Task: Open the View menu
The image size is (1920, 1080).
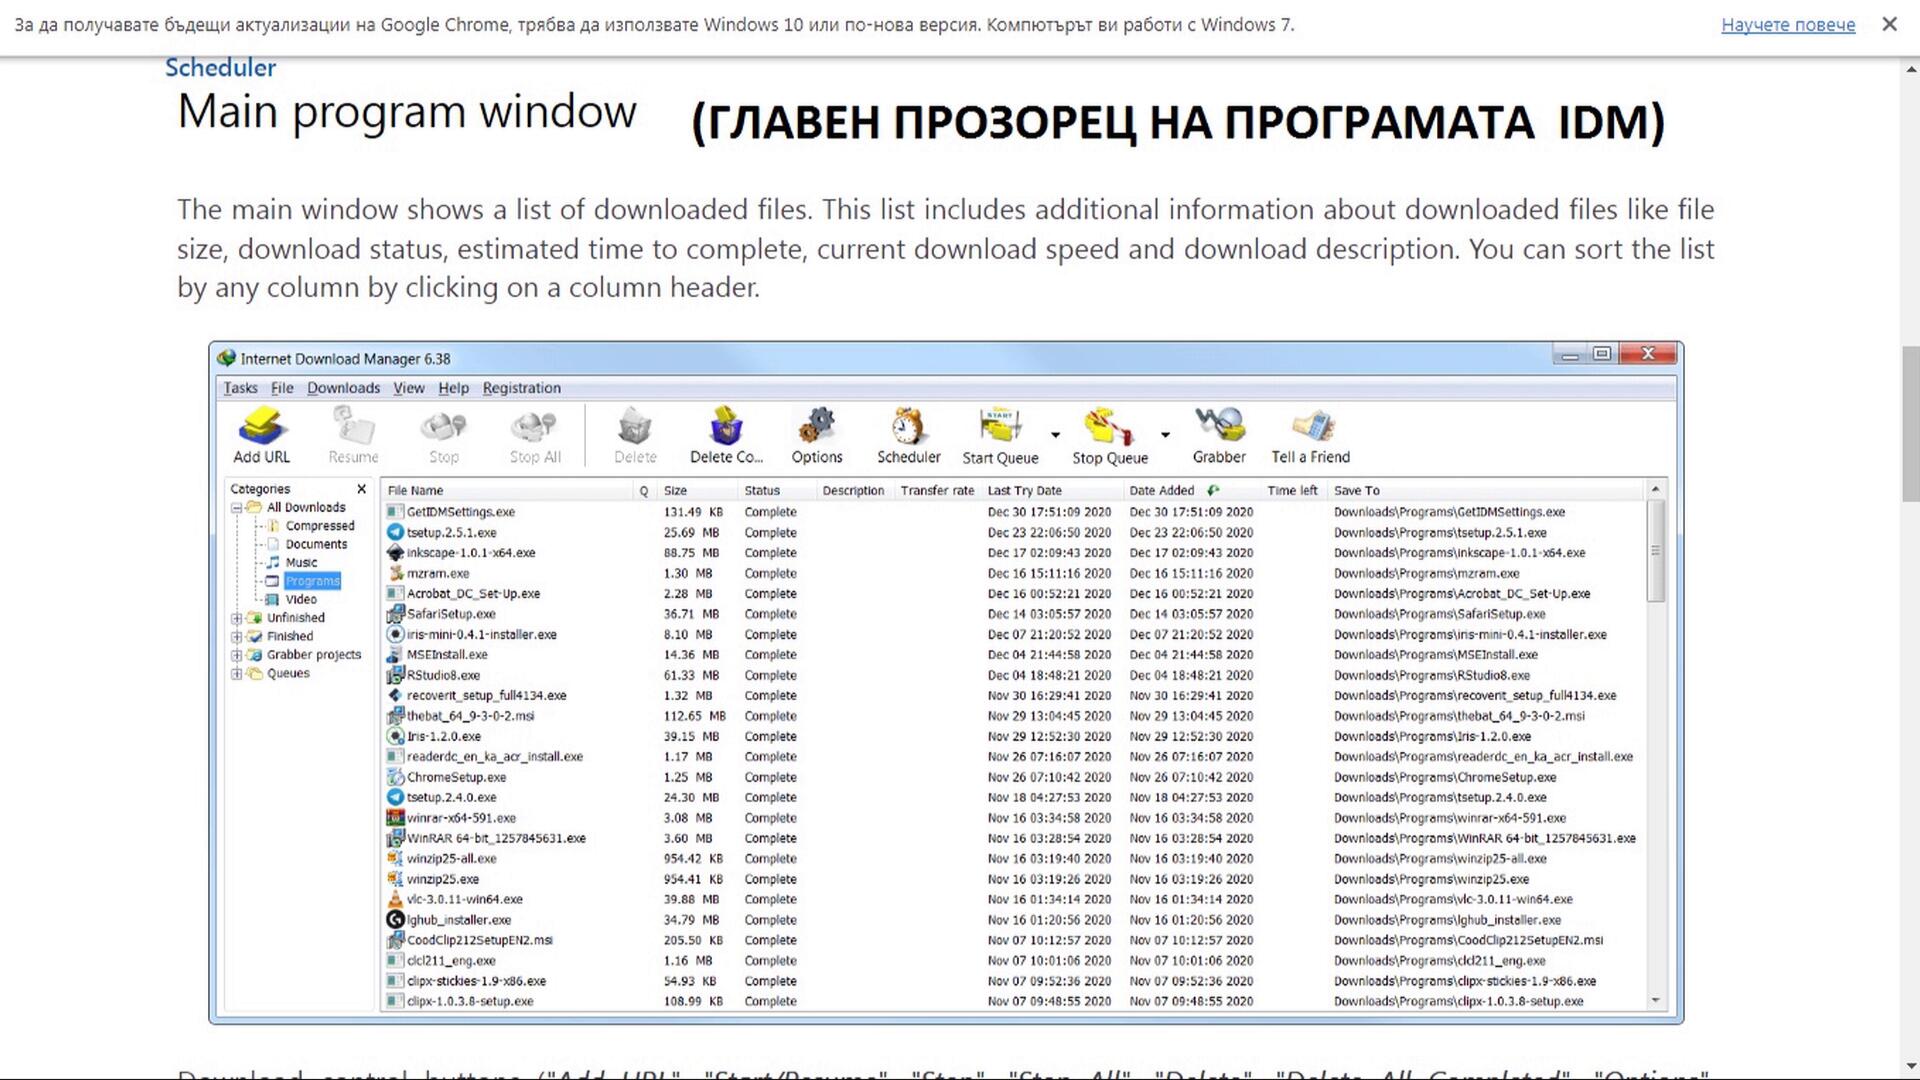Action: 408,388
